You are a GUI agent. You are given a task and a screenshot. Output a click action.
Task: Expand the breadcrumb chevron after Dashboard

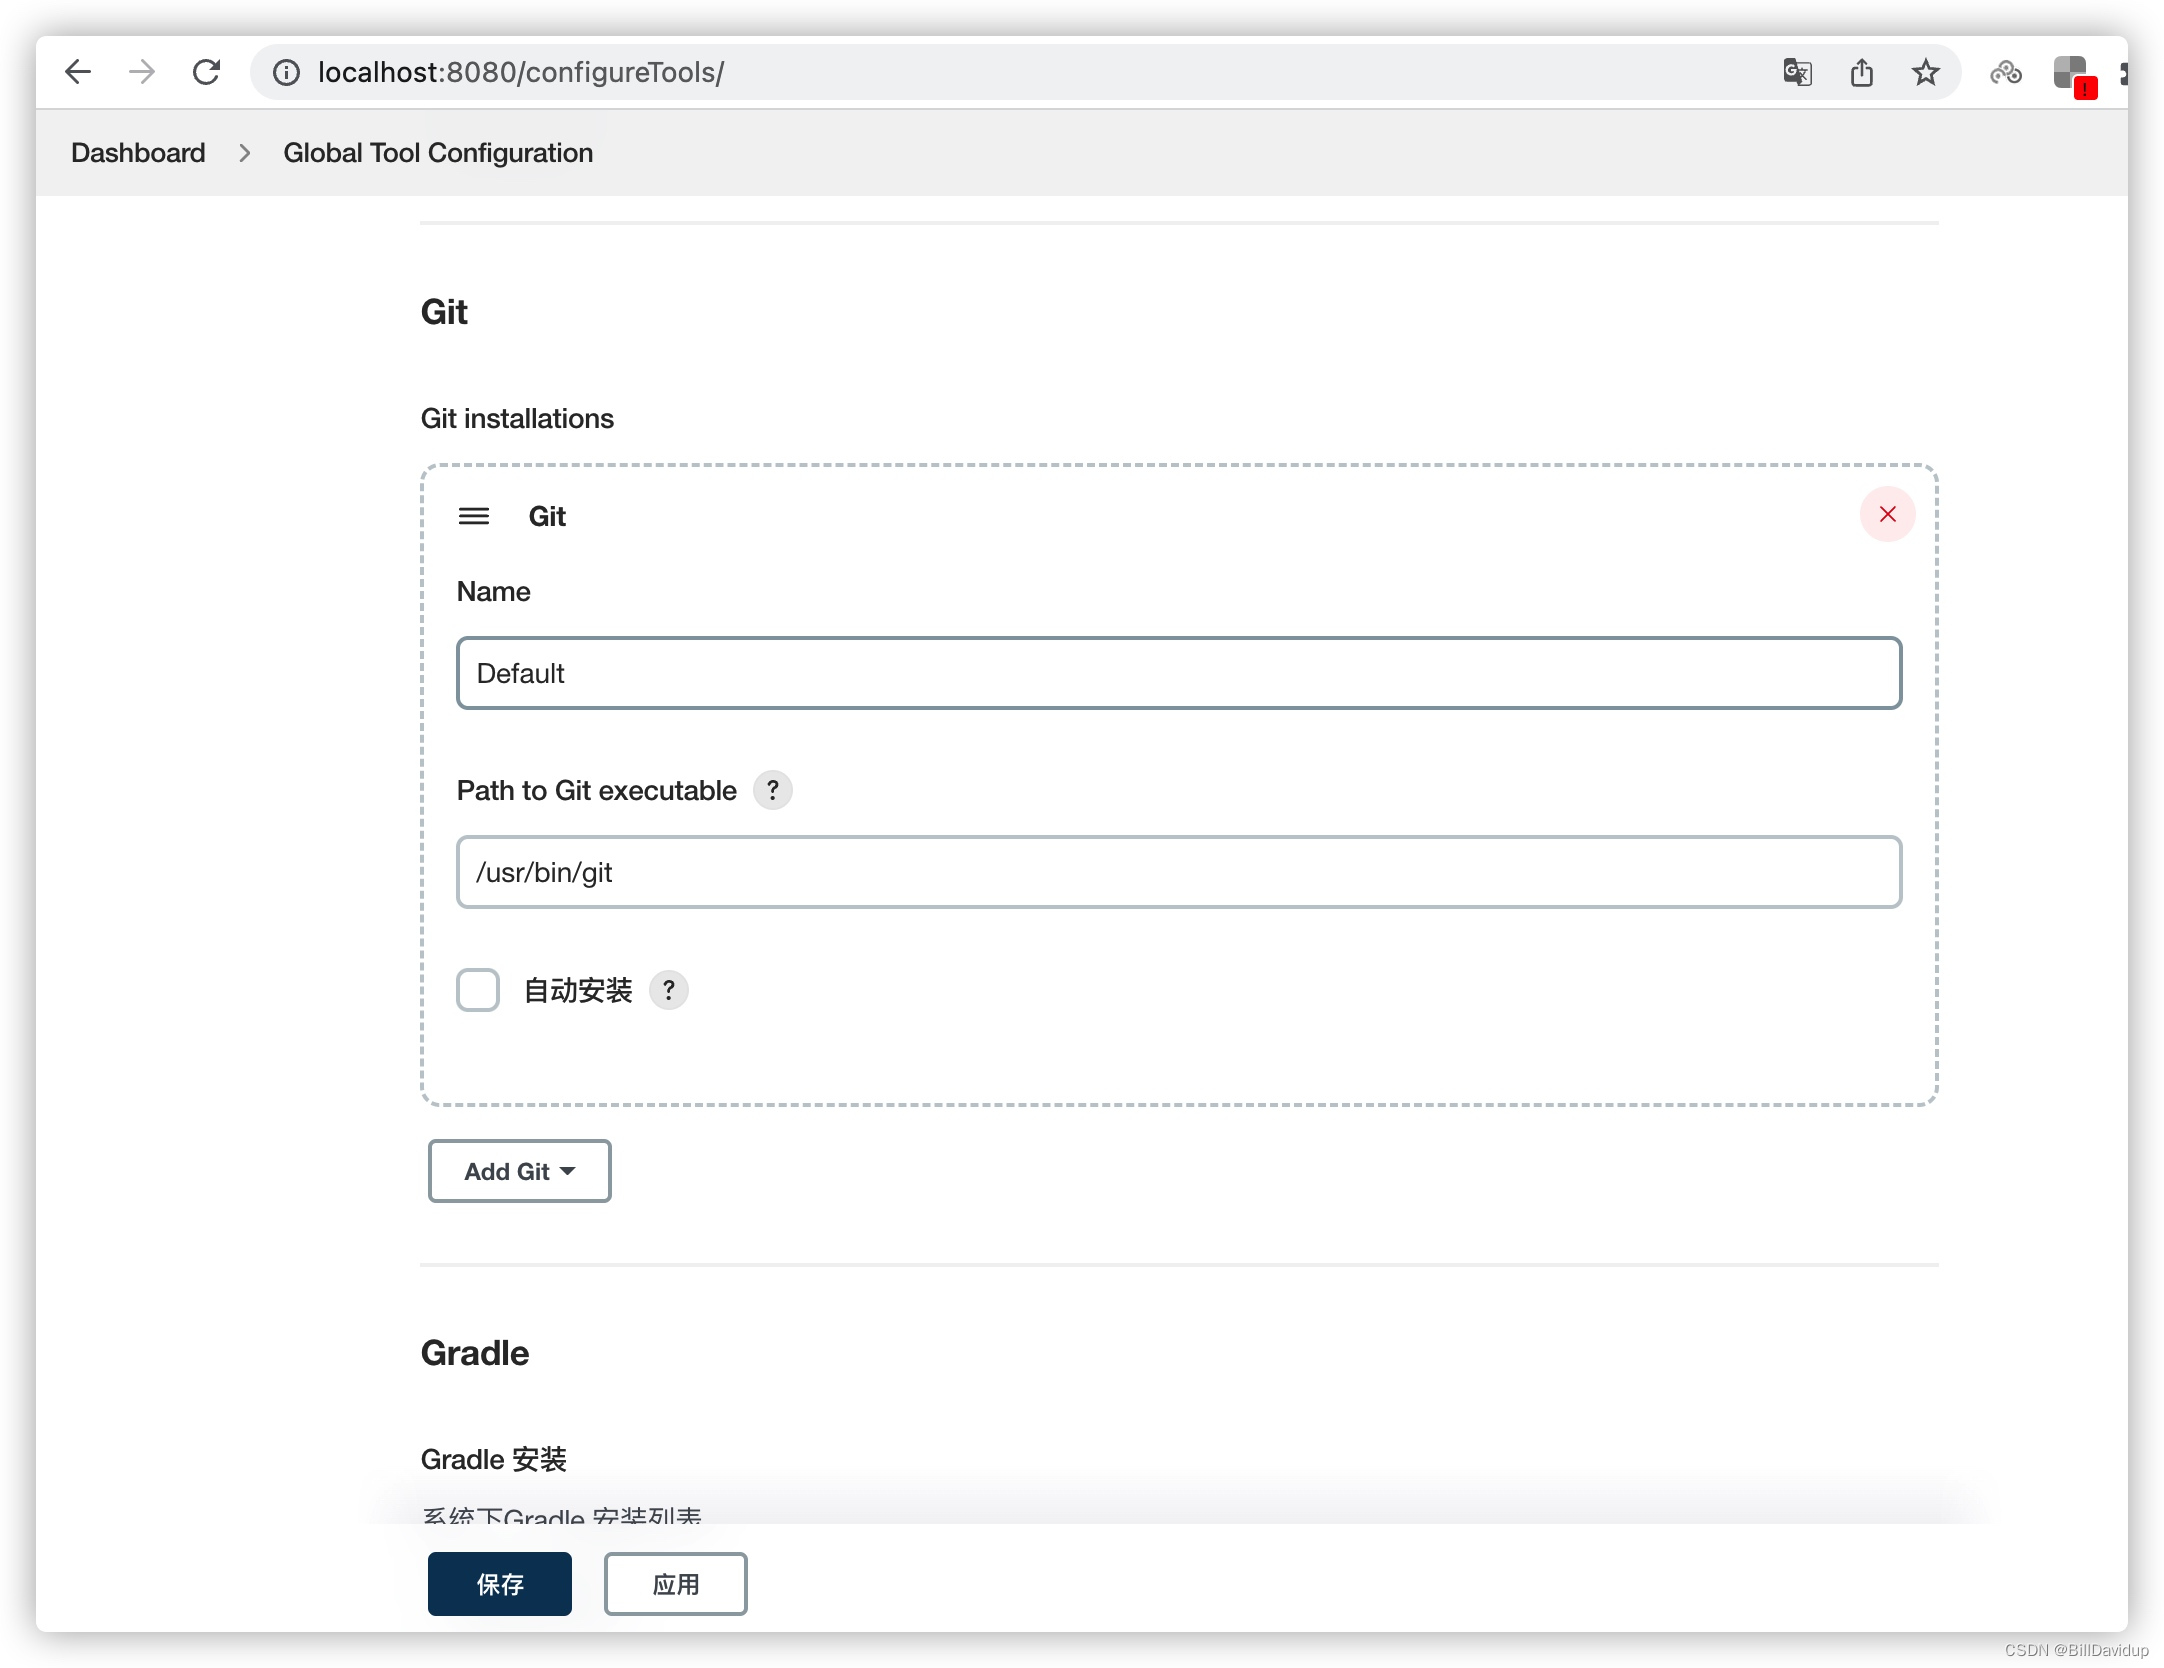pyautogui.click(x=244, y=153)
